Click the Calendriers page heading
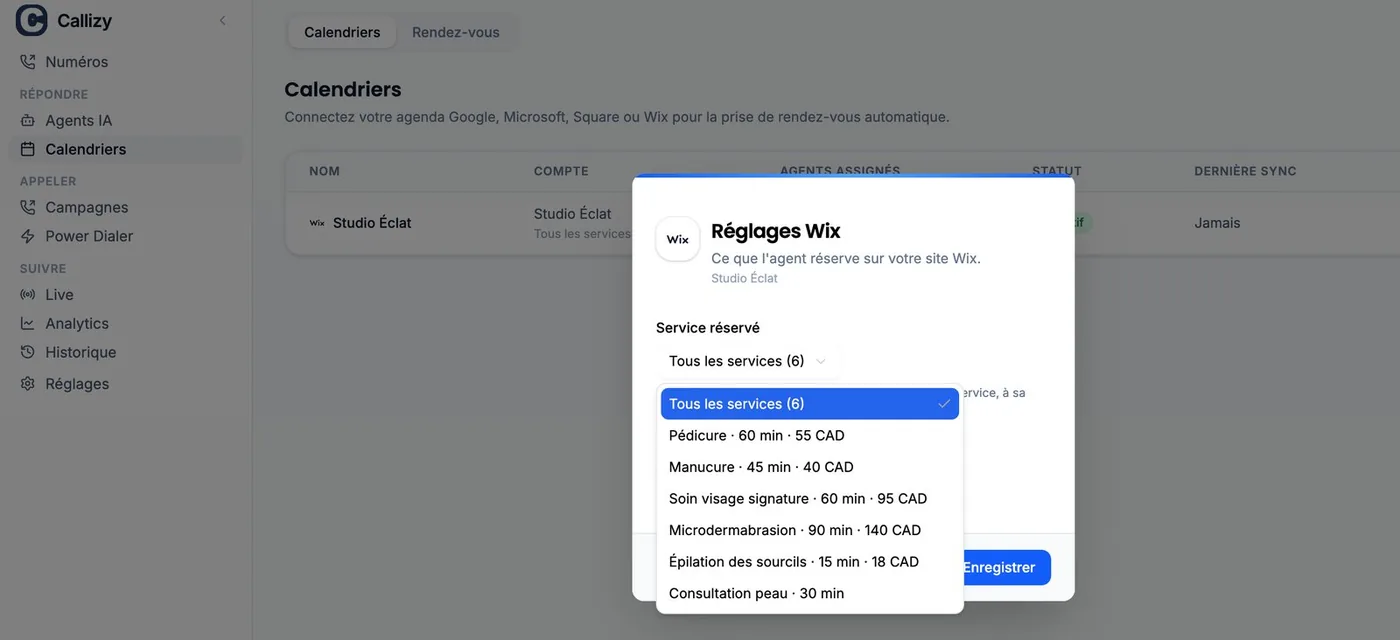The width and height of the screenshot is (1400, 640). [x=343, y=89]
